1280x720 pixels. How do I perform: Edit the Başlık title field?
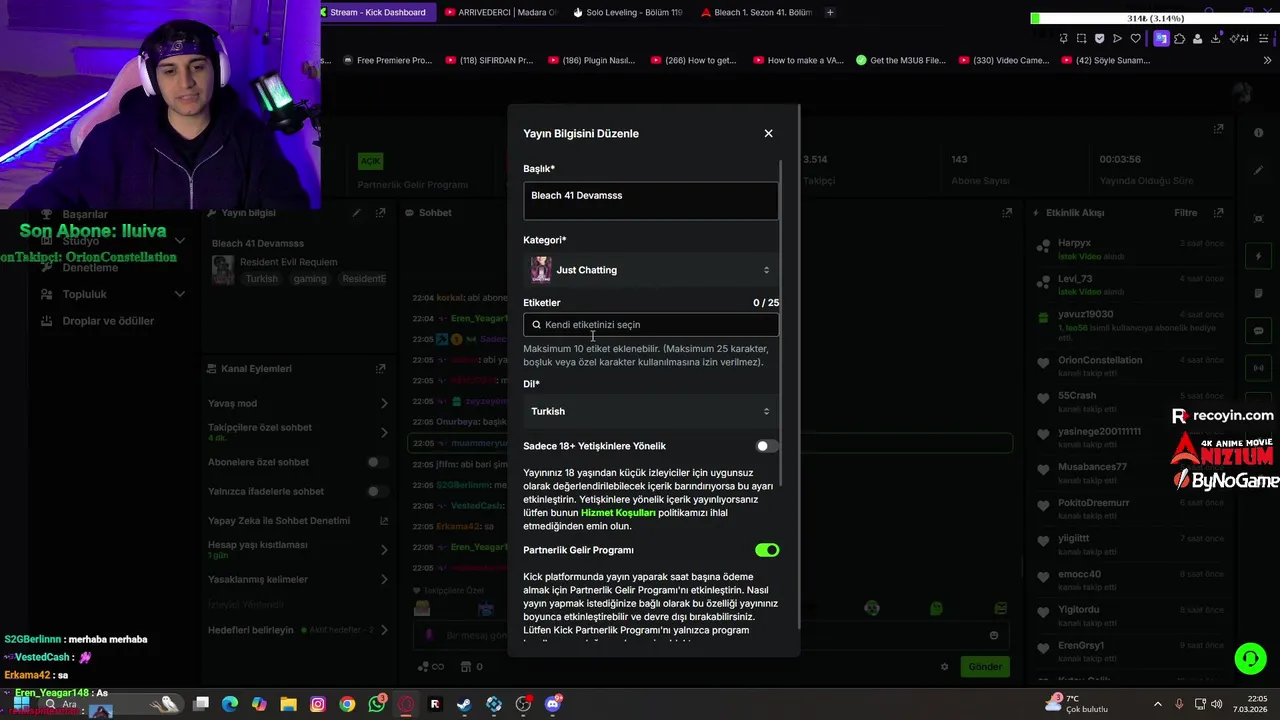(x=650, y=200)
